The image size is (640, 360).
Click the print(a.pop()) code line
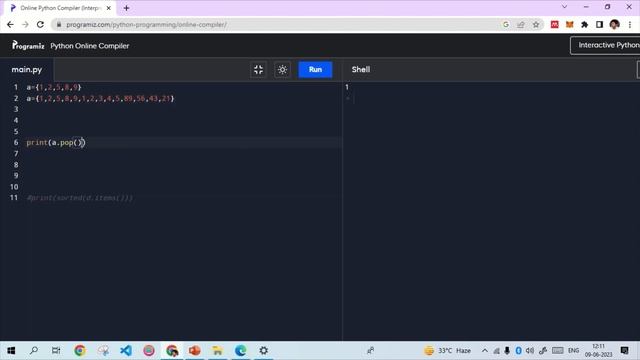[x=56, y=142]
